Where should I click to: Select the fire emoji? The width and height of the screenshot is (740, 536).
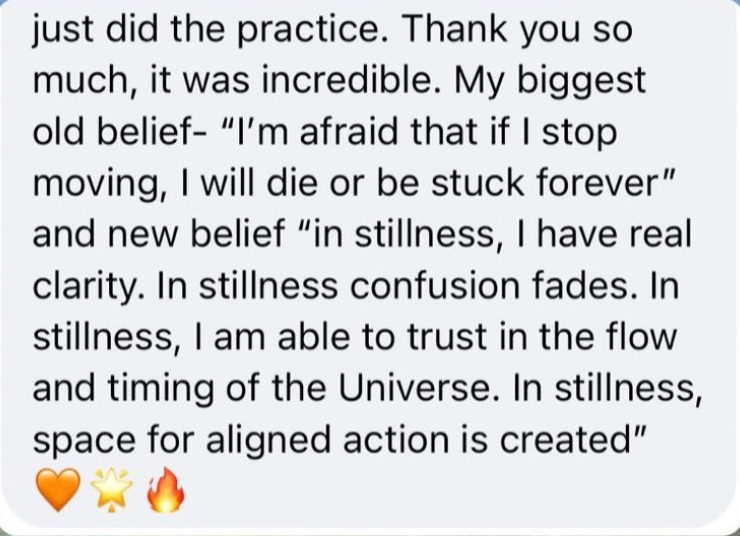point(165,491)
